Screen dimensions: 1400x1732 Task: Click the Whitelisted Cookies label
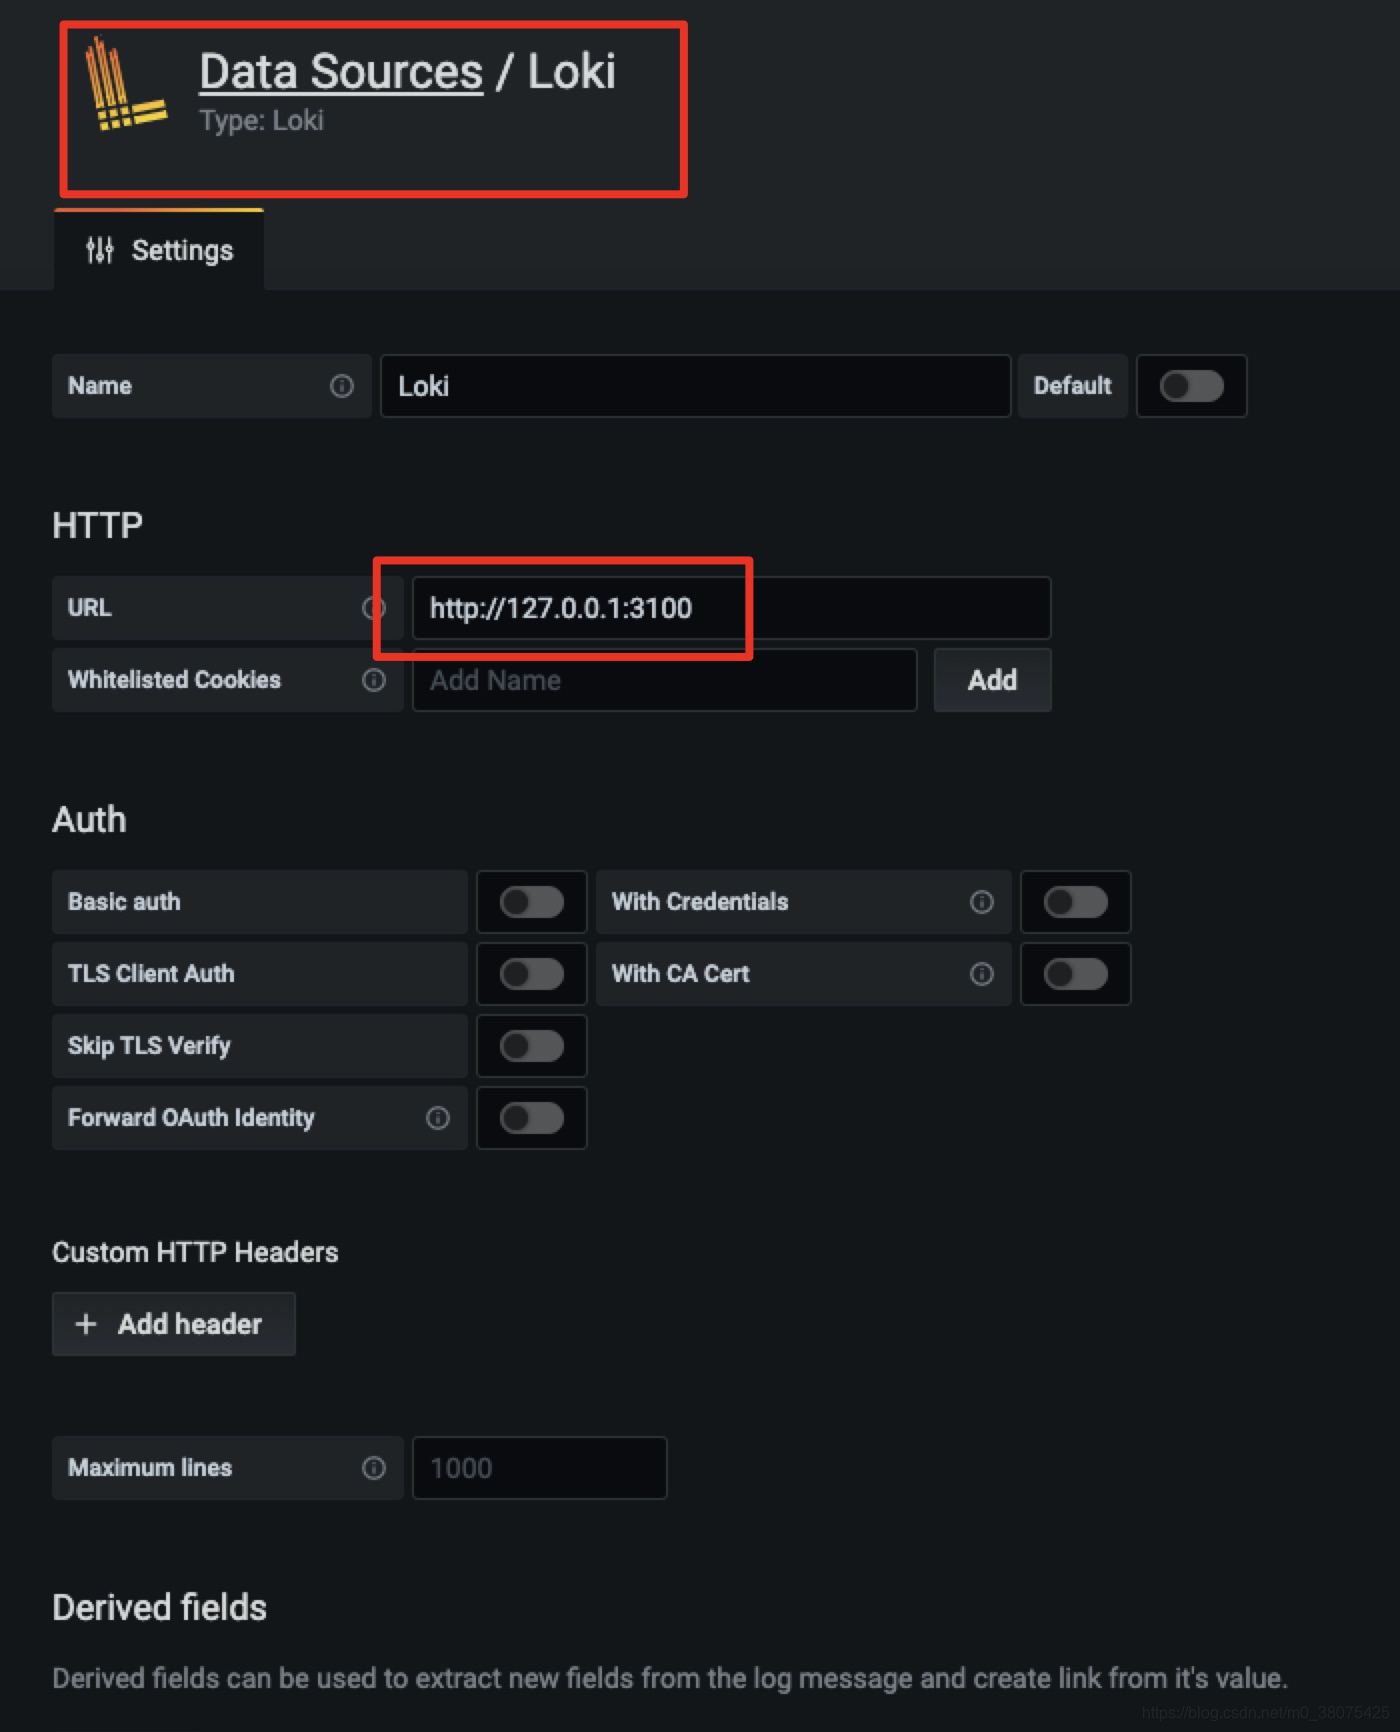click(x=174, y=680)
